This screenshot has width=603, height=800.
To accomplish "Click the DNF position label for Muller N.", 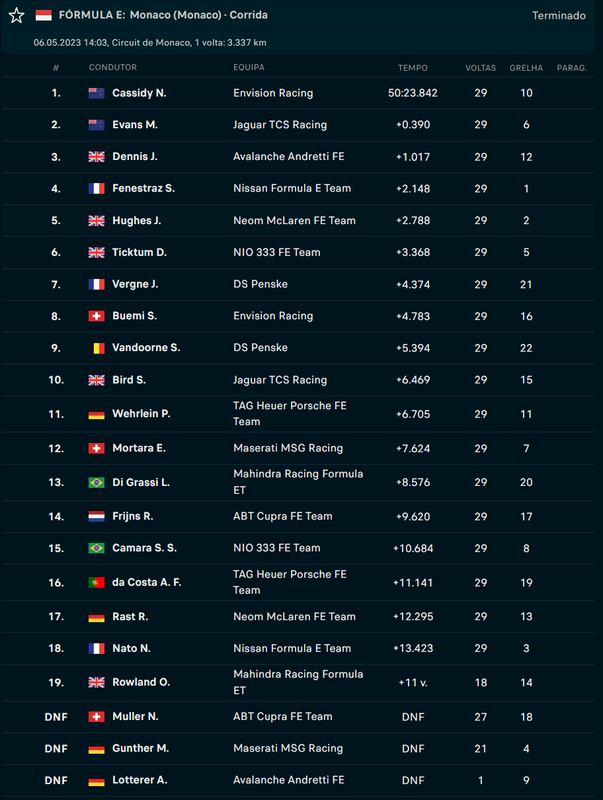I will [x=56, y=717].
